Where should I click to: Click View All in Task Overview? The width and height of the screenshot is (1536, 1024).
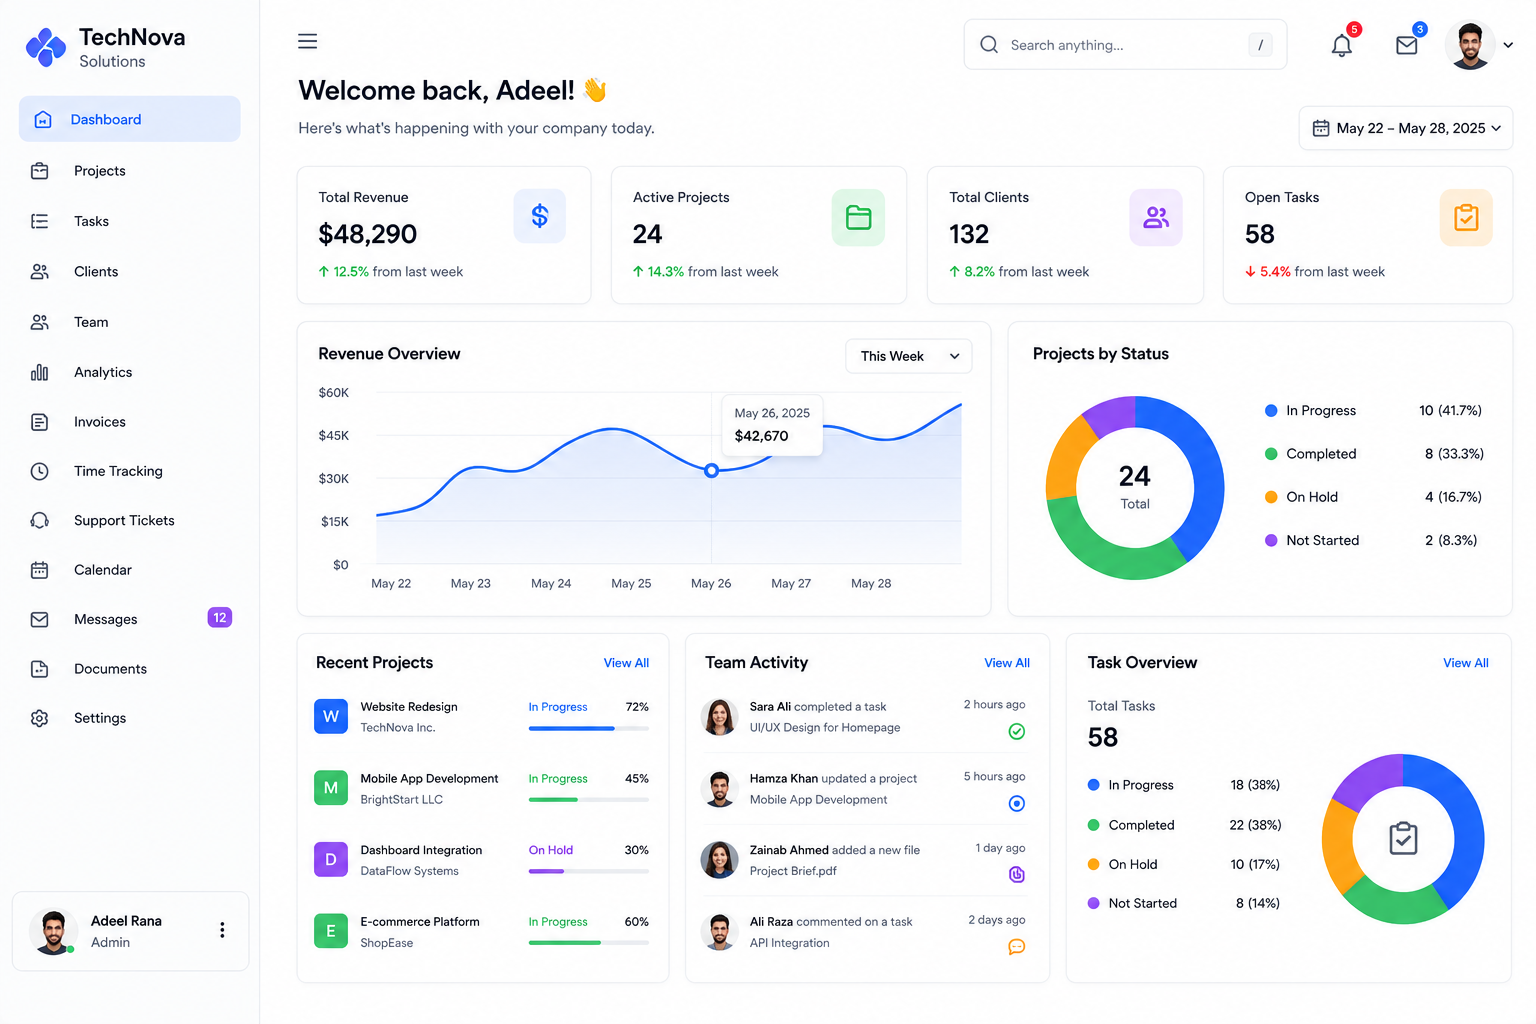click(1466, 663)
